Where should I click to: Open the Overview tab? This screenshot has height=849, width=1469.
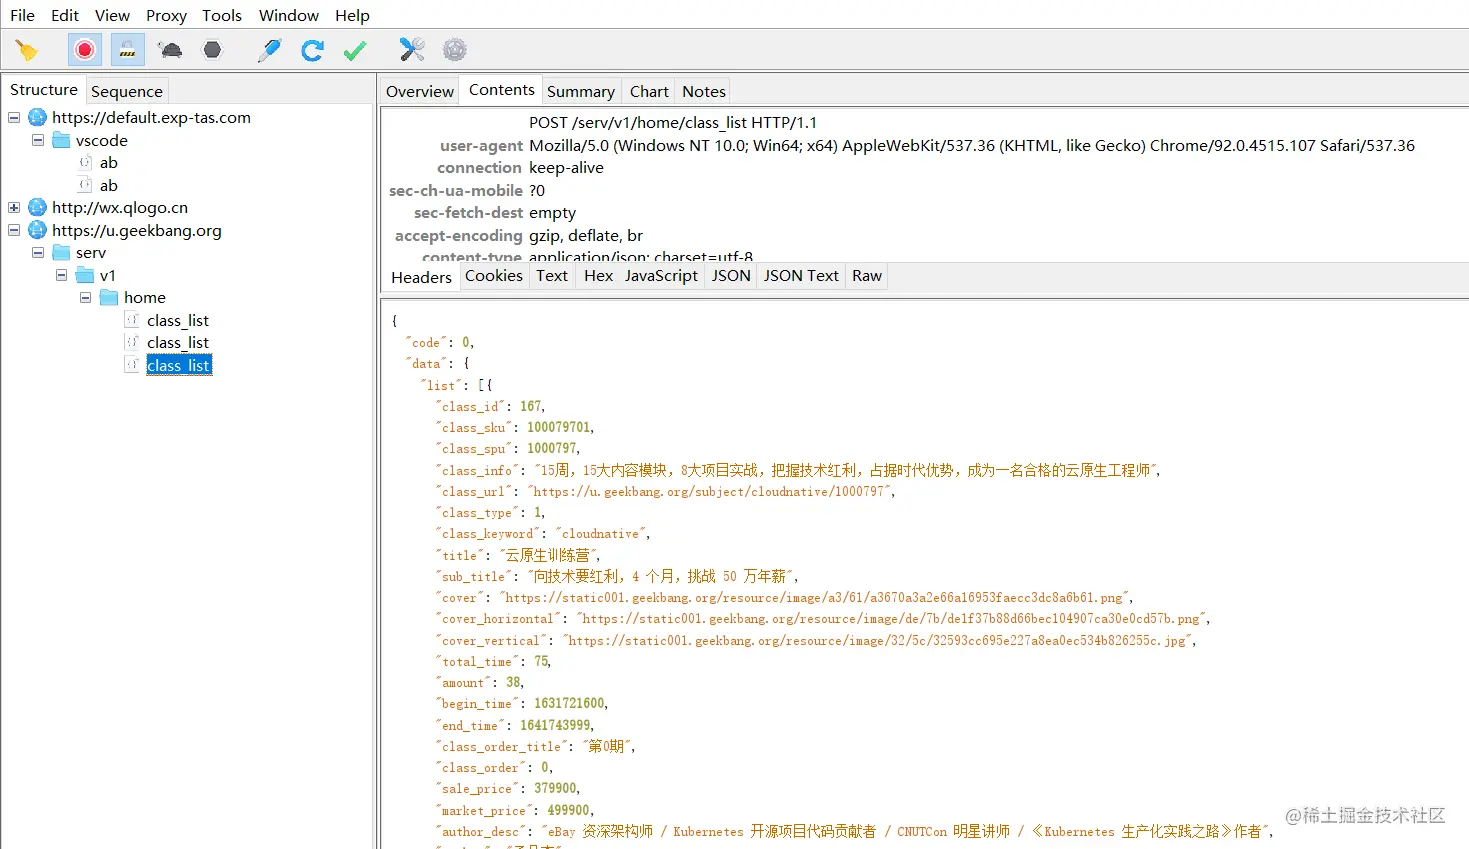[x=420, y=91]
